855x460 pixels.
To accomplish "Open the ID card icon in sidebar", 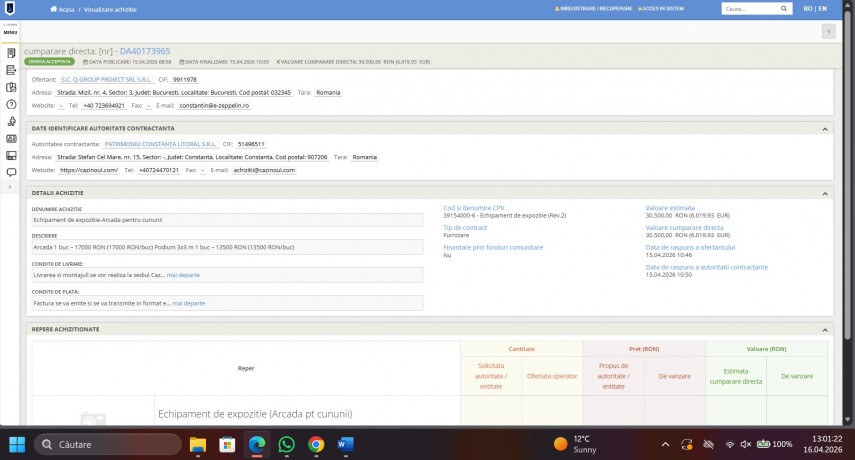I will pos(11,138).
